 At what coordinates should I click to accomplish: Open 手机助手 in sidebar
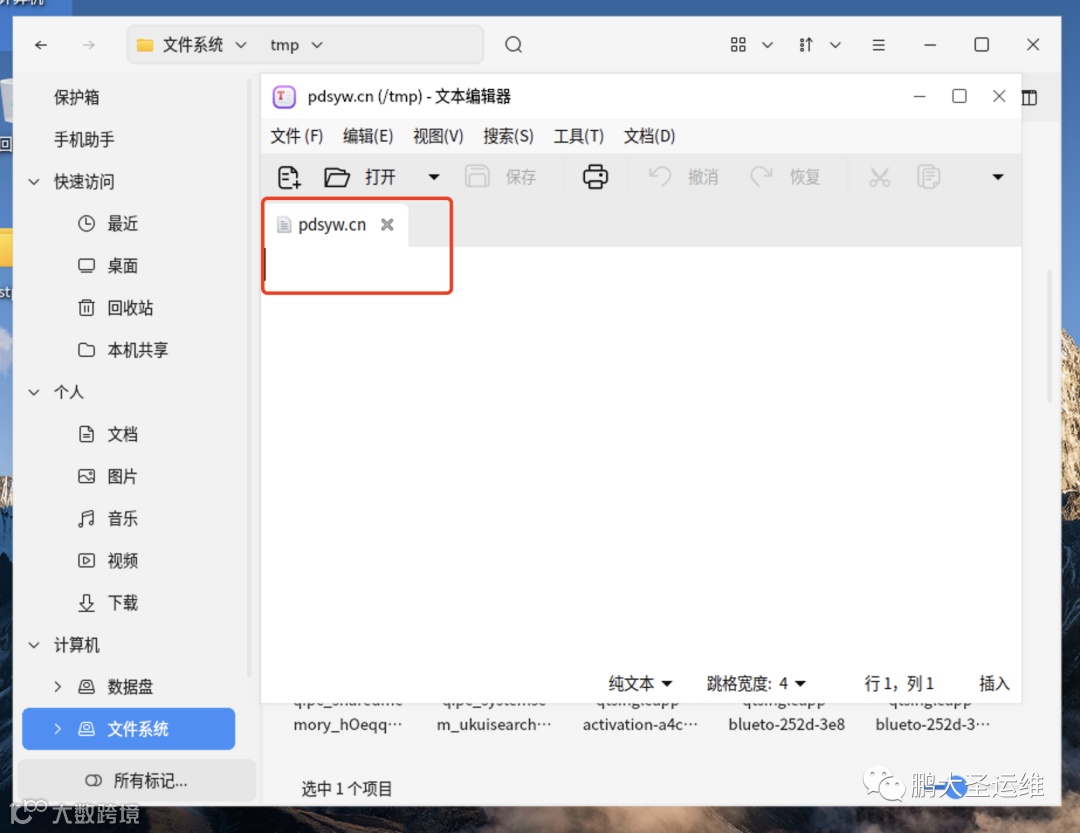[x=84, y=139]
